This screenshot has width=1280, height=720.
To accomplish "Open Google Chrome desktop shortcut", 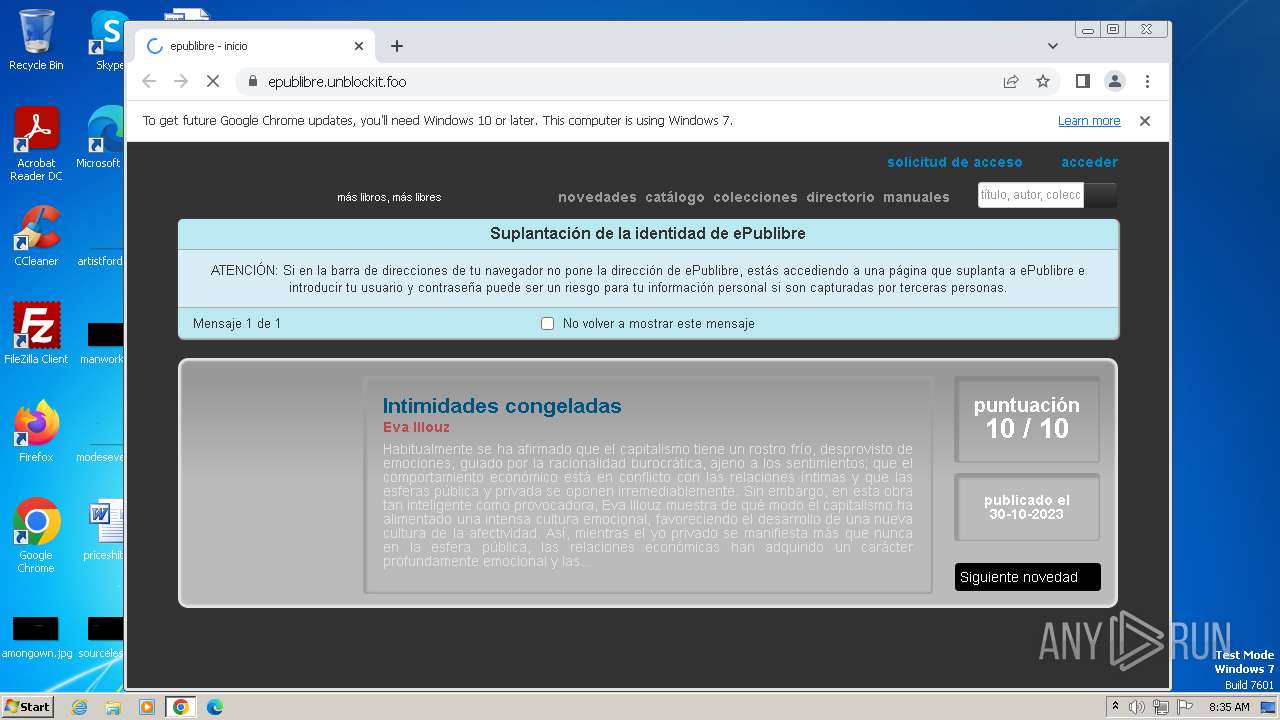I will pos(36,536).
